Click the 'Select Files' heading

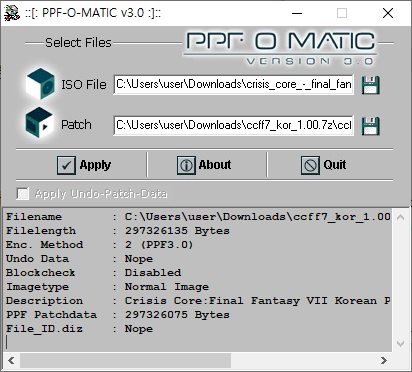(x=78, y=43)
